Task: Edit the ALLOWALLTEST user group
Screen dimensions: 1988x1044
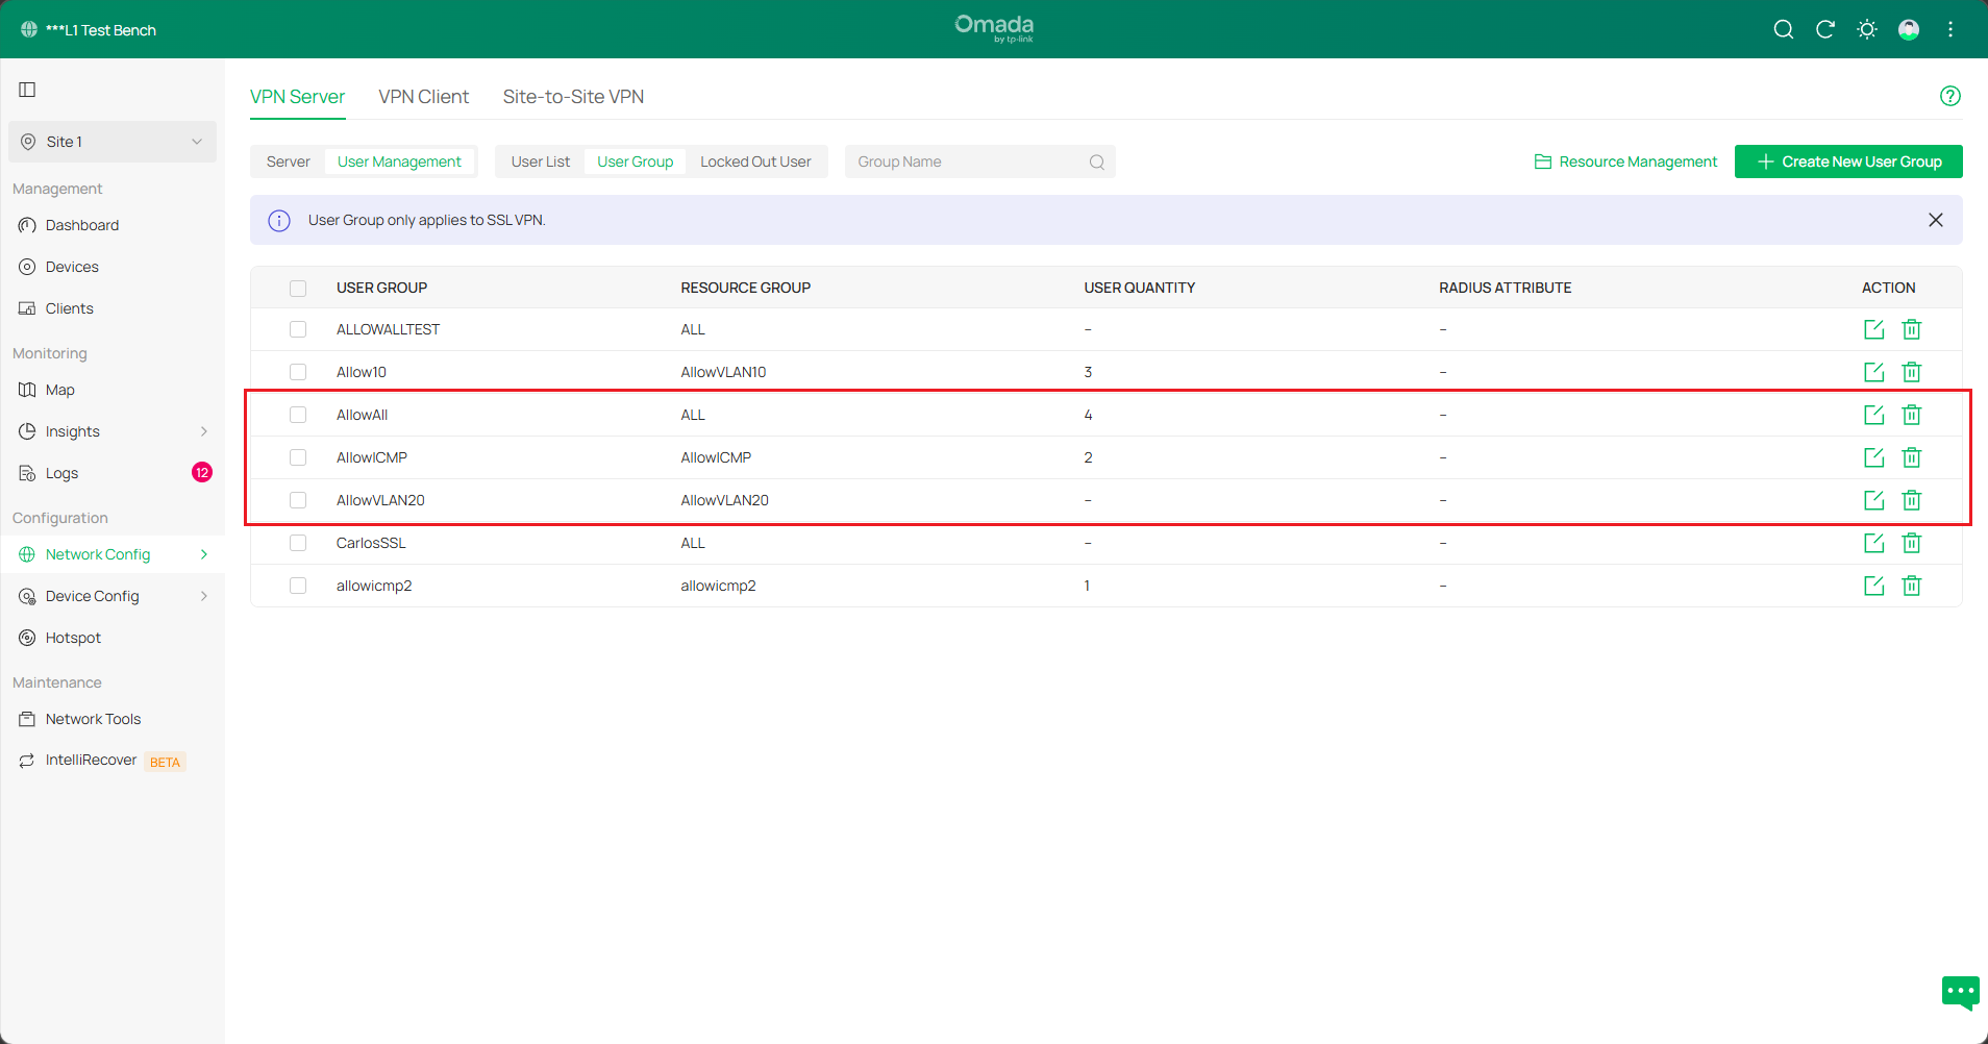Action: pyautogui.click(x=1874, y=329)
